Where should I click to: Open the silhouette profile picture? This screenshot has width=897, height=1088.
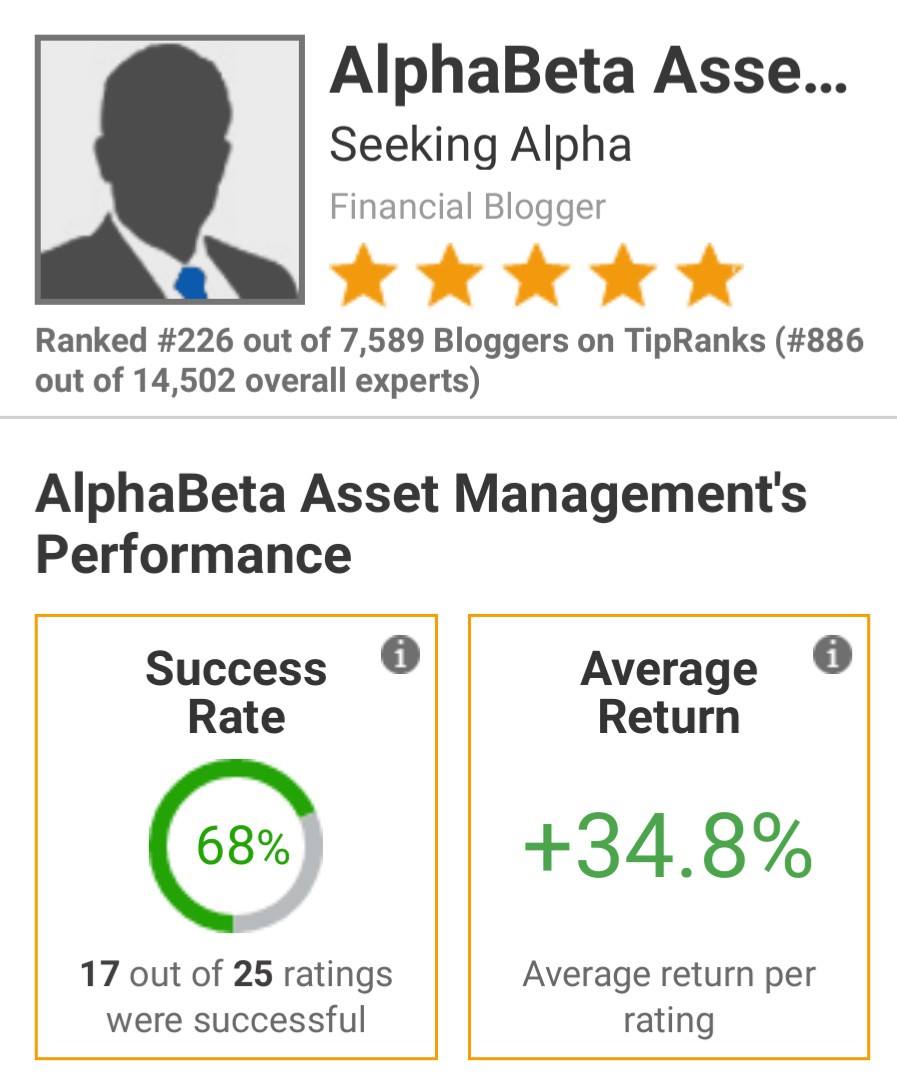170,169
